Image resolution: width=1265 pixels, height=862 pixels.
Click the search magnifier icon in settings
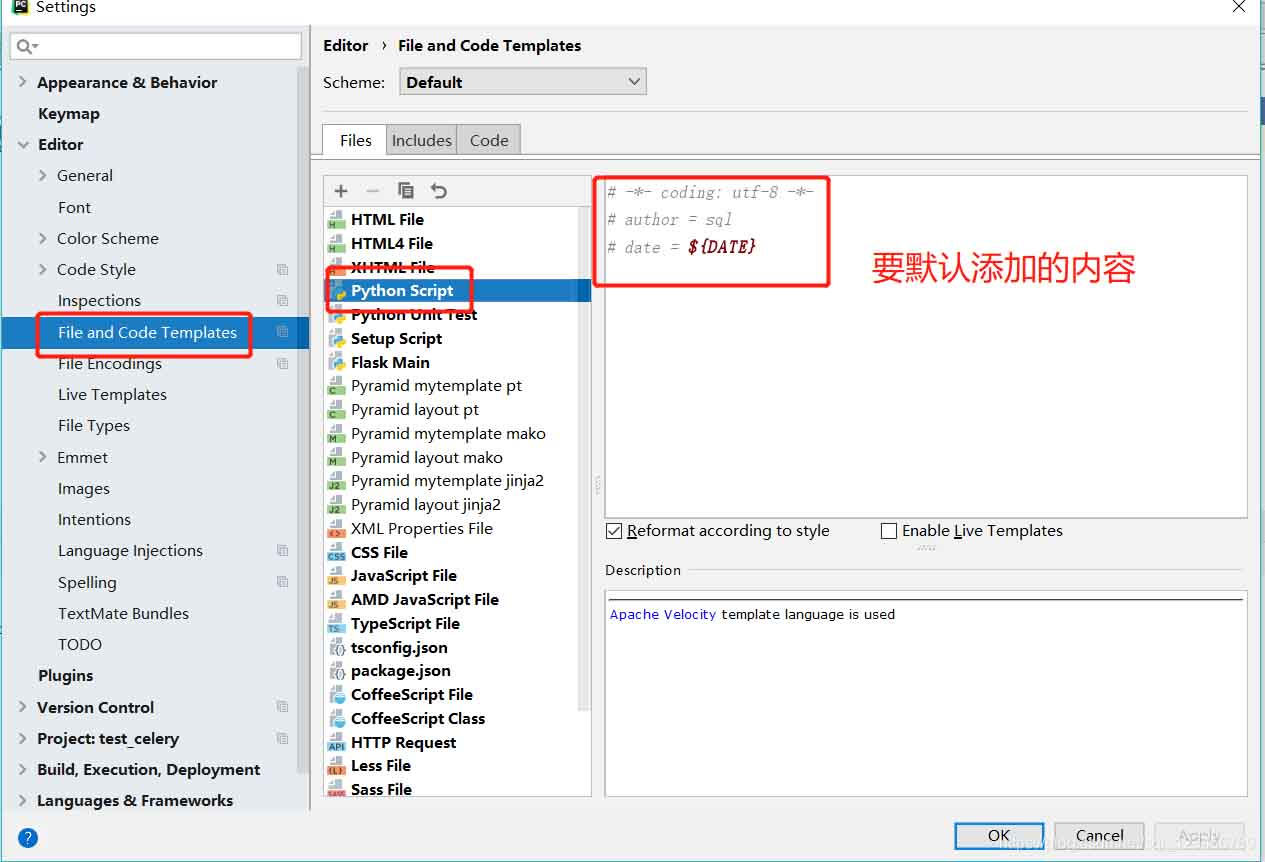point(25,46)
